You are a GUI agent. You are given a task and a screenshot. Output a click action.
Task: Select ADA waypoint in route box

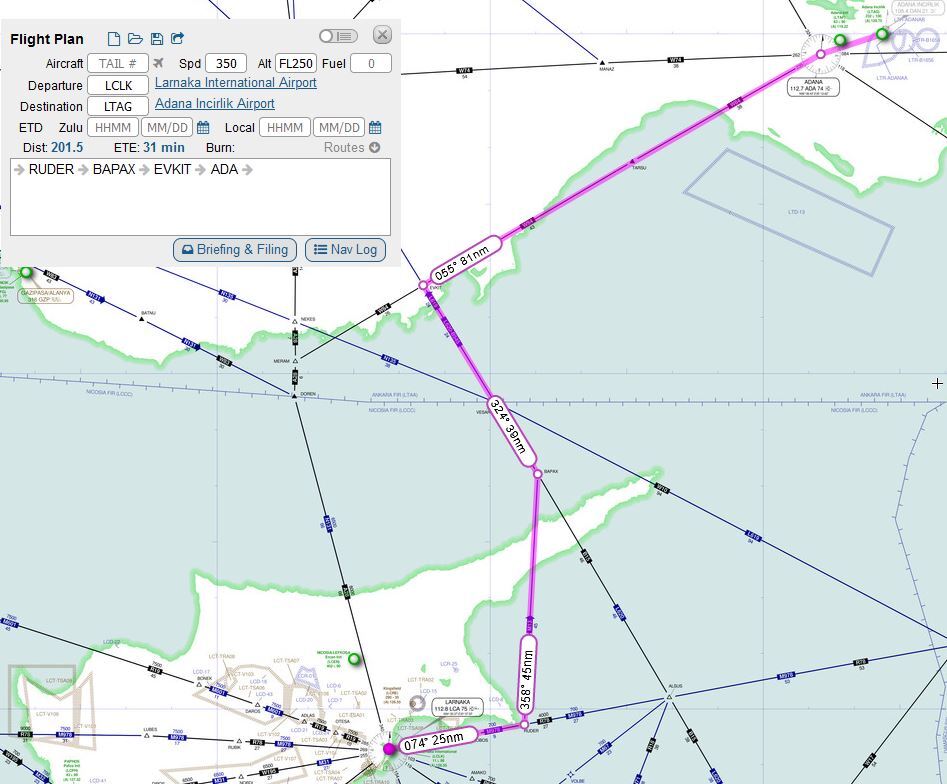point(224,170)
